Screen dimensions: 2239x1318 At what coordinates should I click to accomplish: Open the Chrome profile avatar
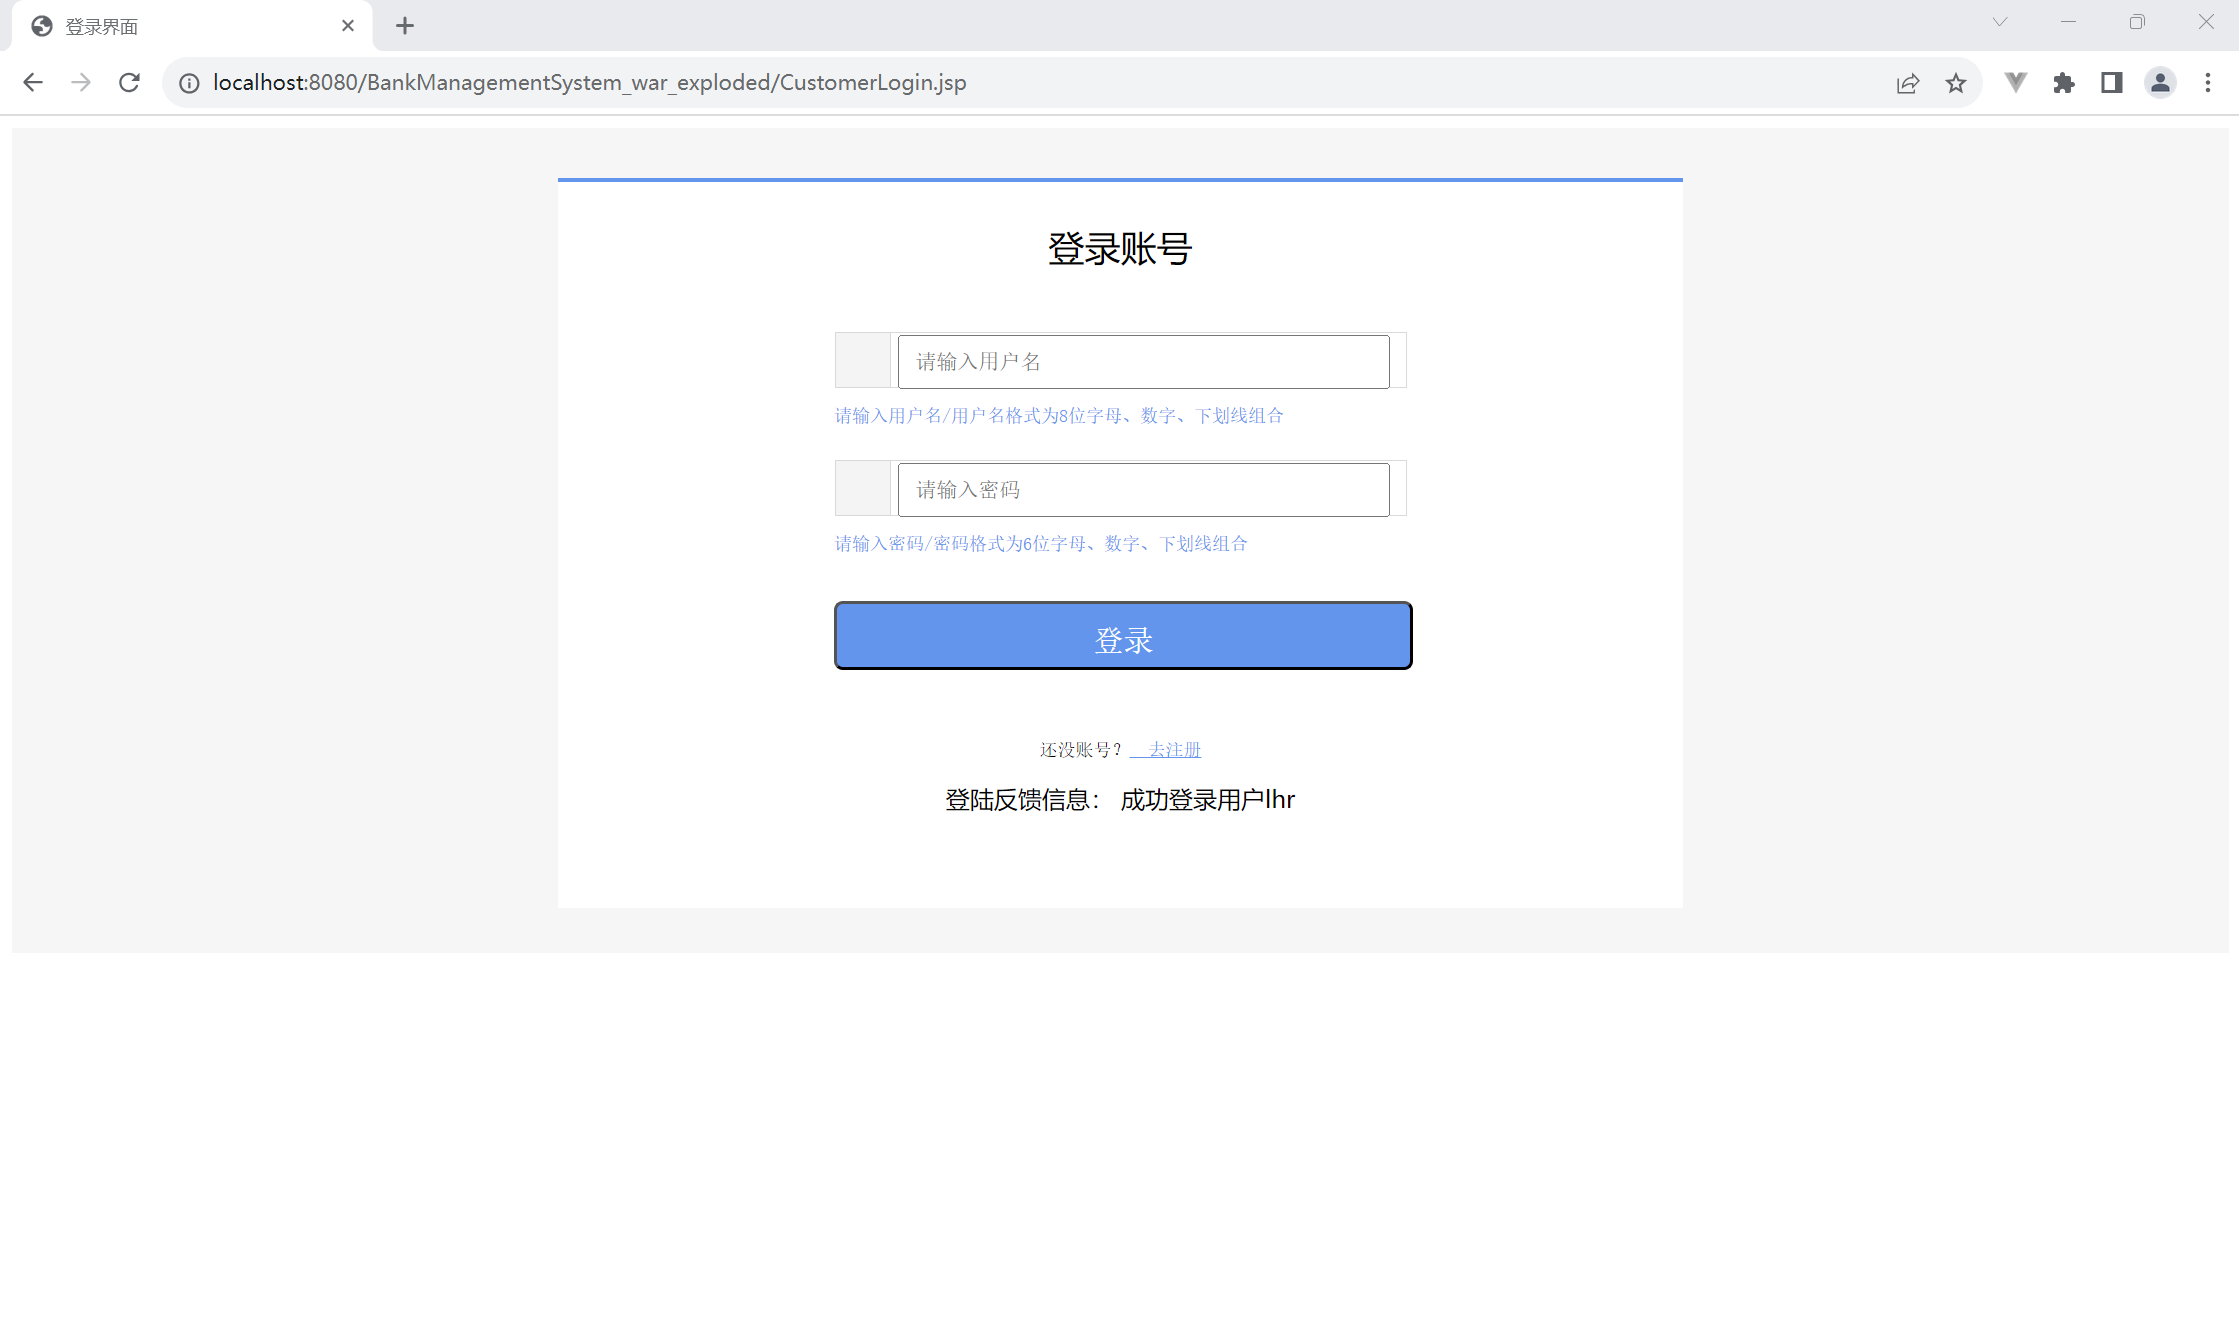pyautogui.click(x=2160, y=83)
